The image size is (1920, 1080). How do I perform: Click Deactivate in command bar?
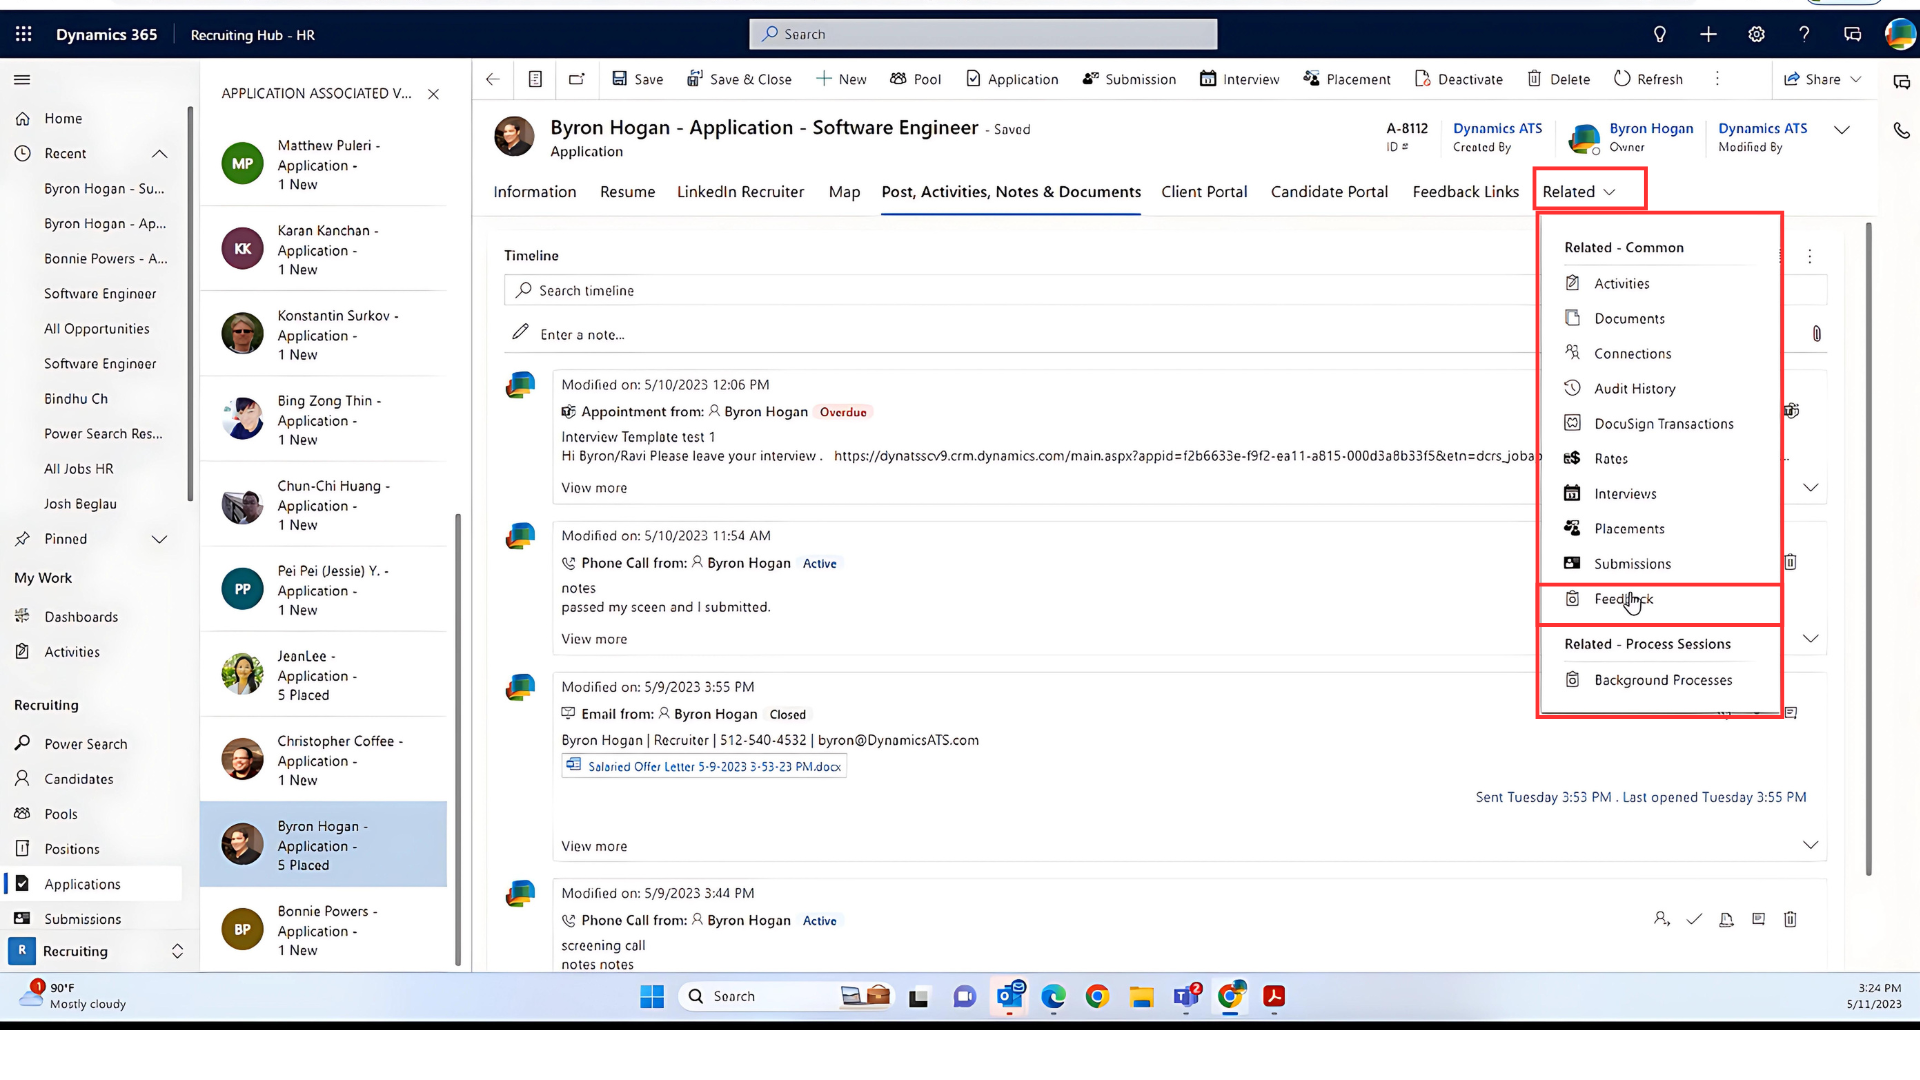(1458, 79)
